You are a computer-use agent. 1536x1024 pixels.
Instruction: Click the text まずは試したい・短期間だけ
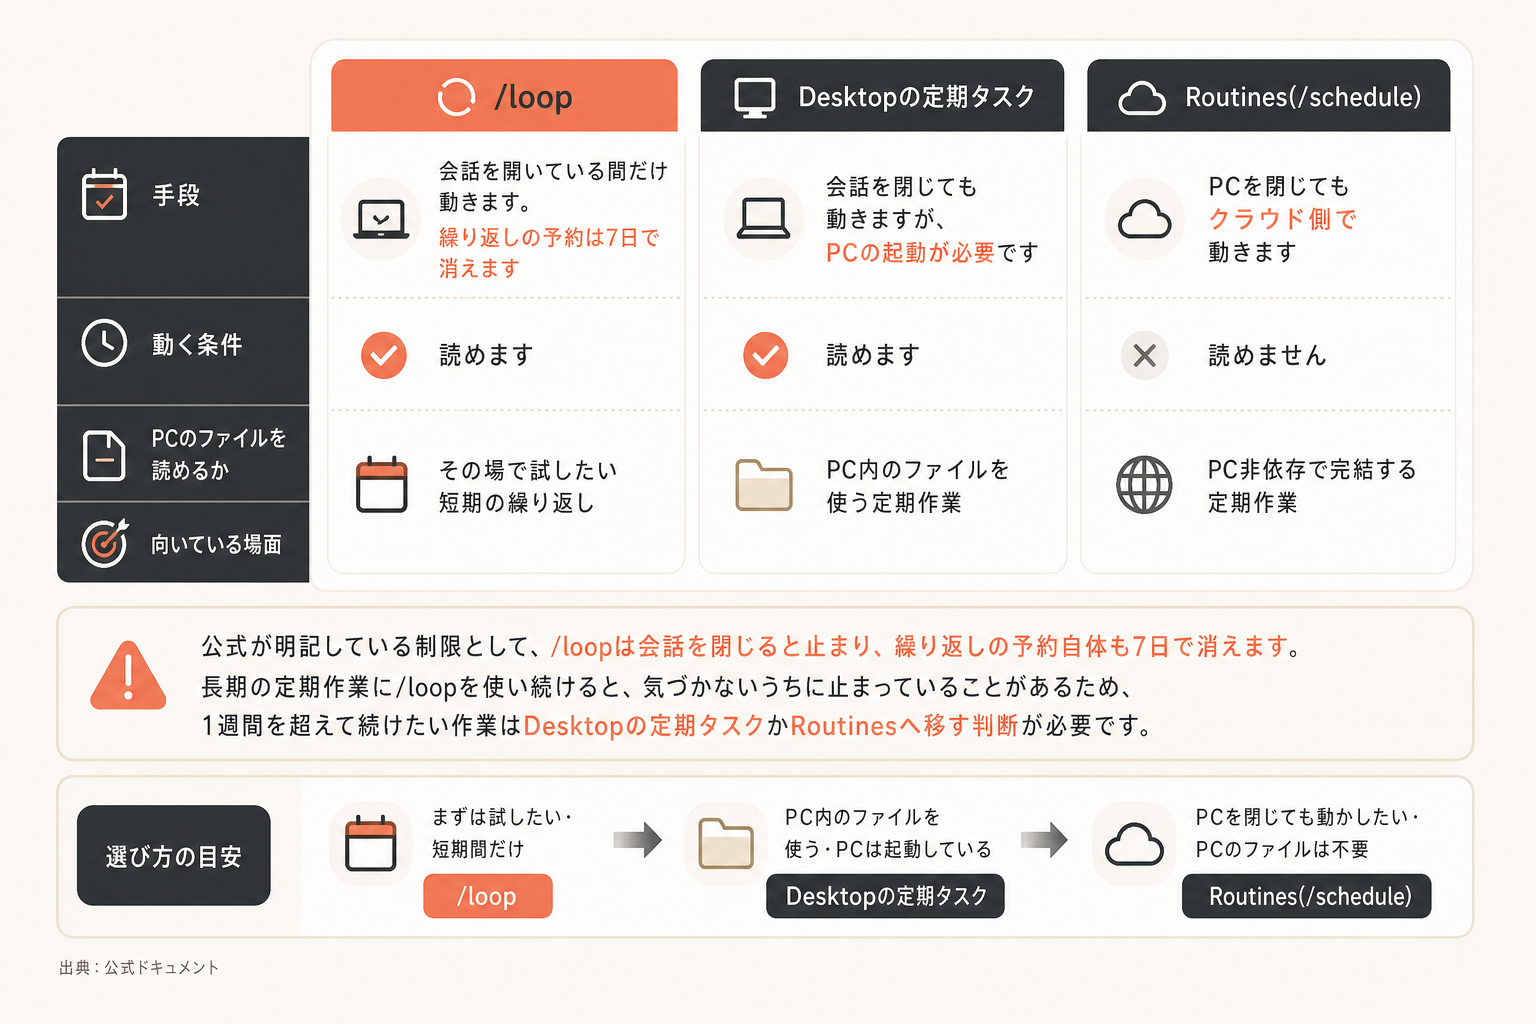pyautogui.click(x=501, y=833)
